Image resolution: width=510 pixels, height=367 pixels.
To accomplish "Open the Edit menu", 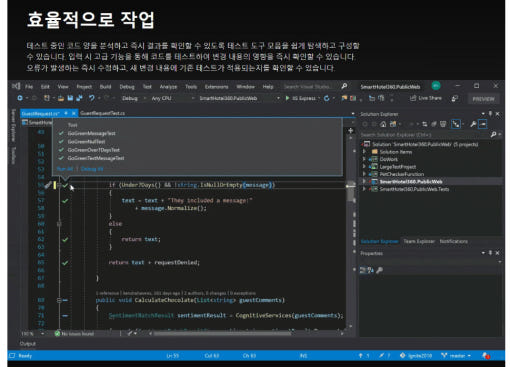I will tap(45, 87).
